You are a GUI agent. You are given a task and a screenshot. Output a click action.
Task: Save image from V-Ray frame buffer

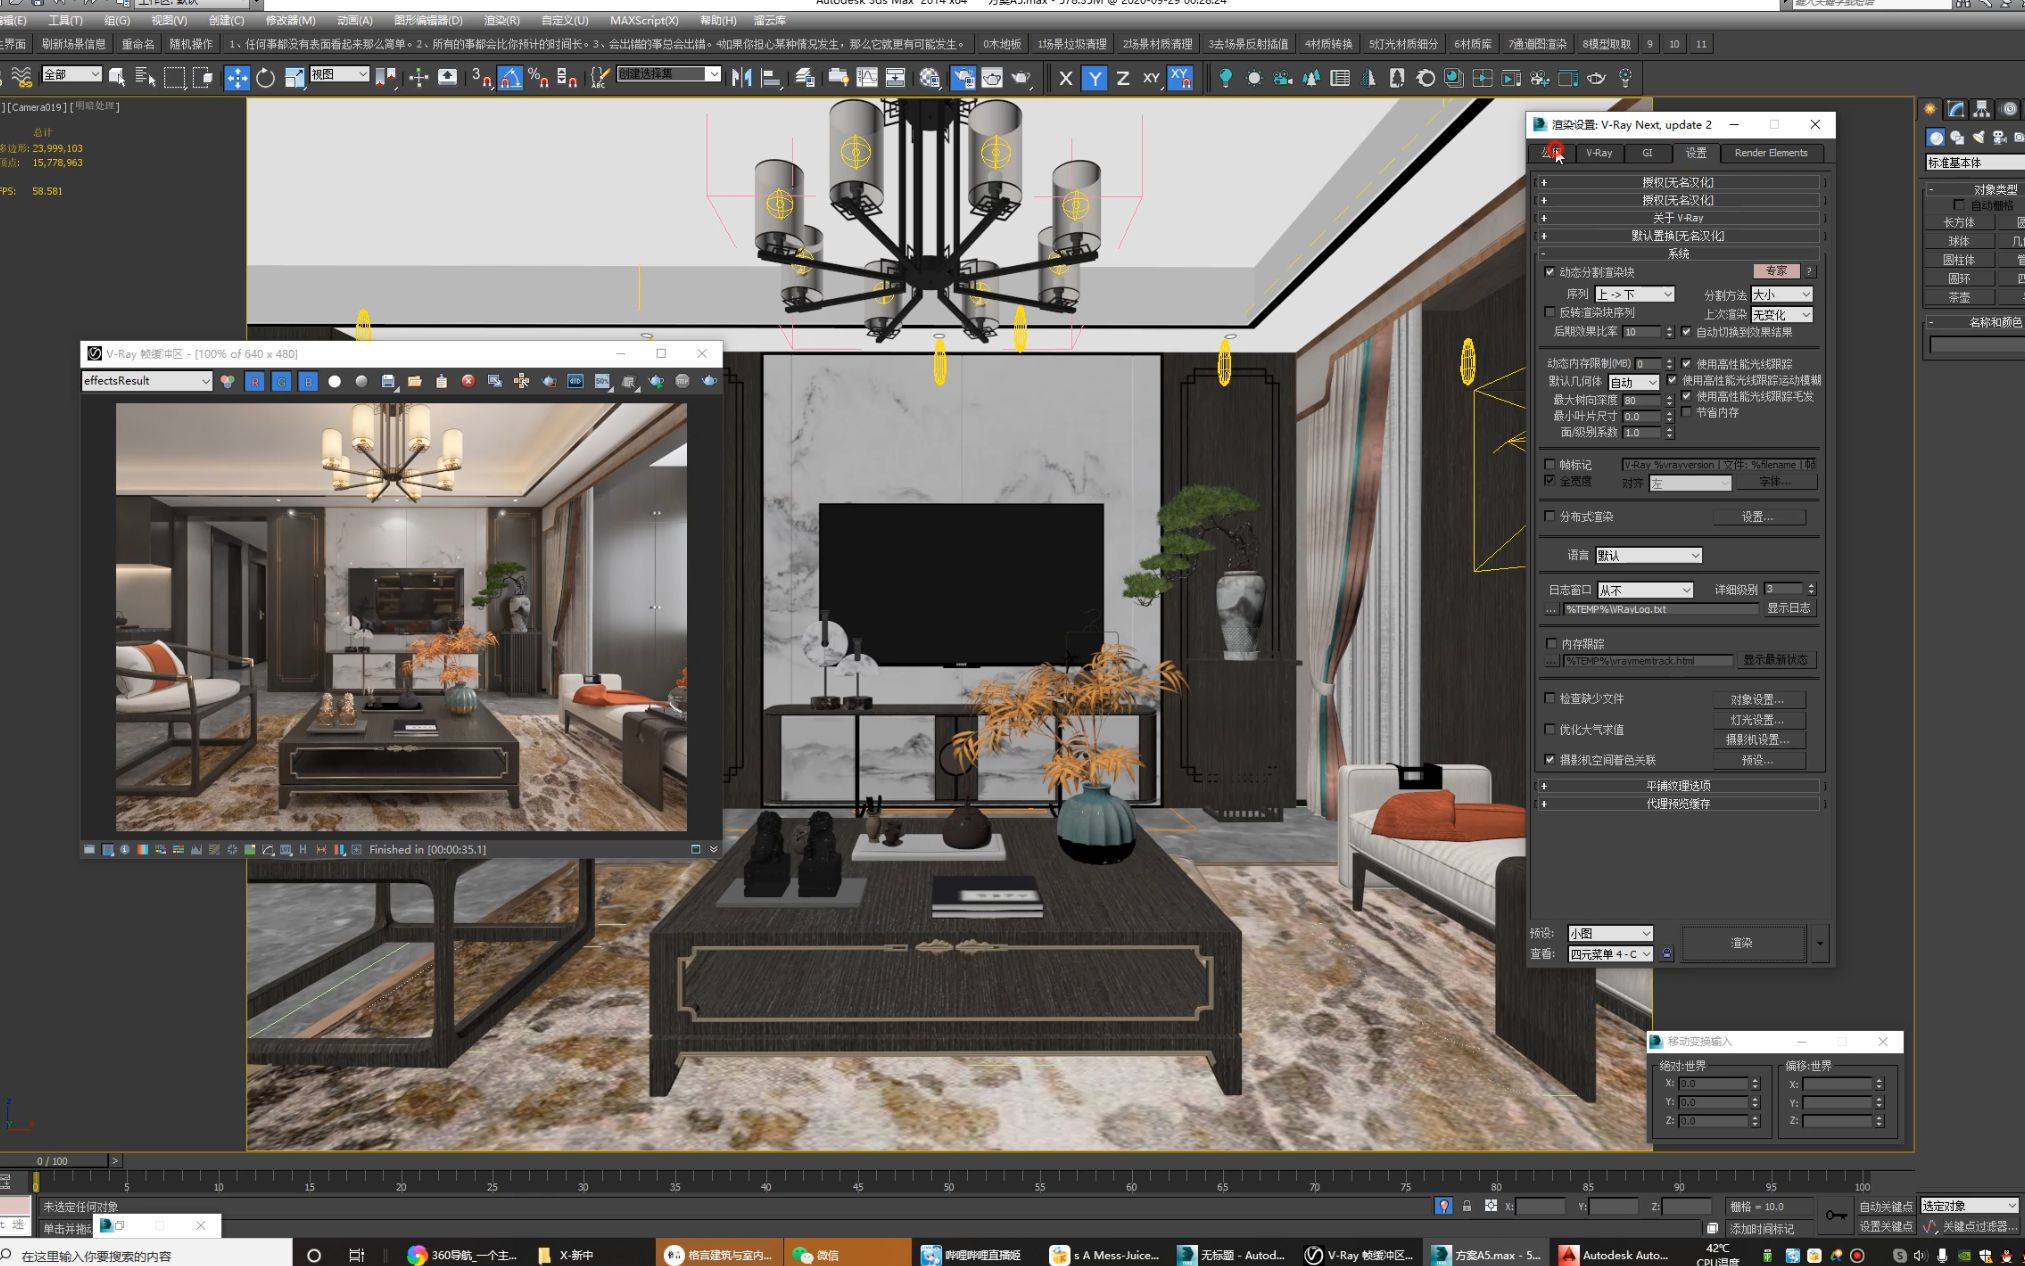388,381
